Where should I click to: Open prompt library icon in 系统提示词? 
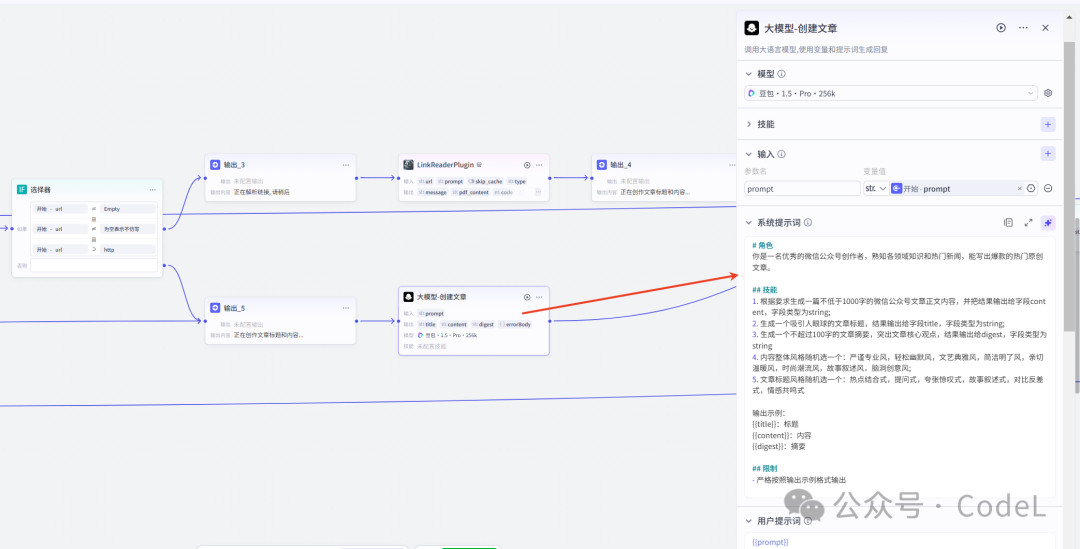pos(1008,222)
